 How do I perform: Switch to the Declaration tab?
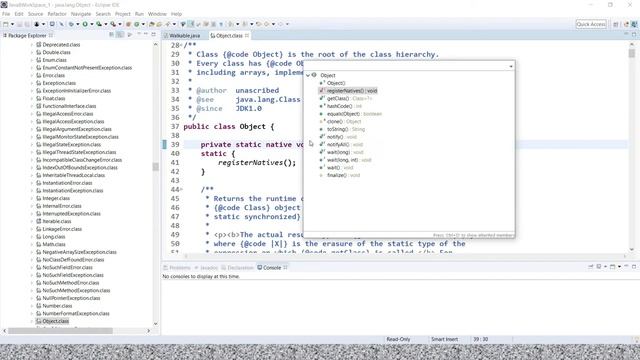(x=238, y=267)
